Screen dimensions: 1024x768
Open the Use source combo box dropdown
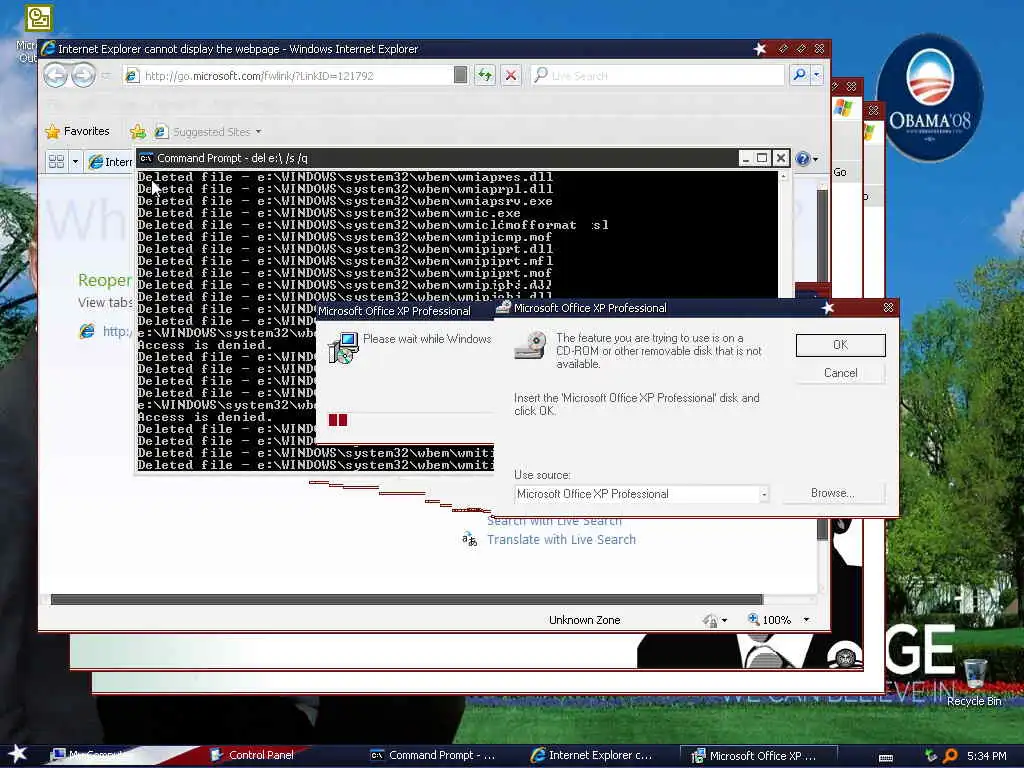pos(763,494)
